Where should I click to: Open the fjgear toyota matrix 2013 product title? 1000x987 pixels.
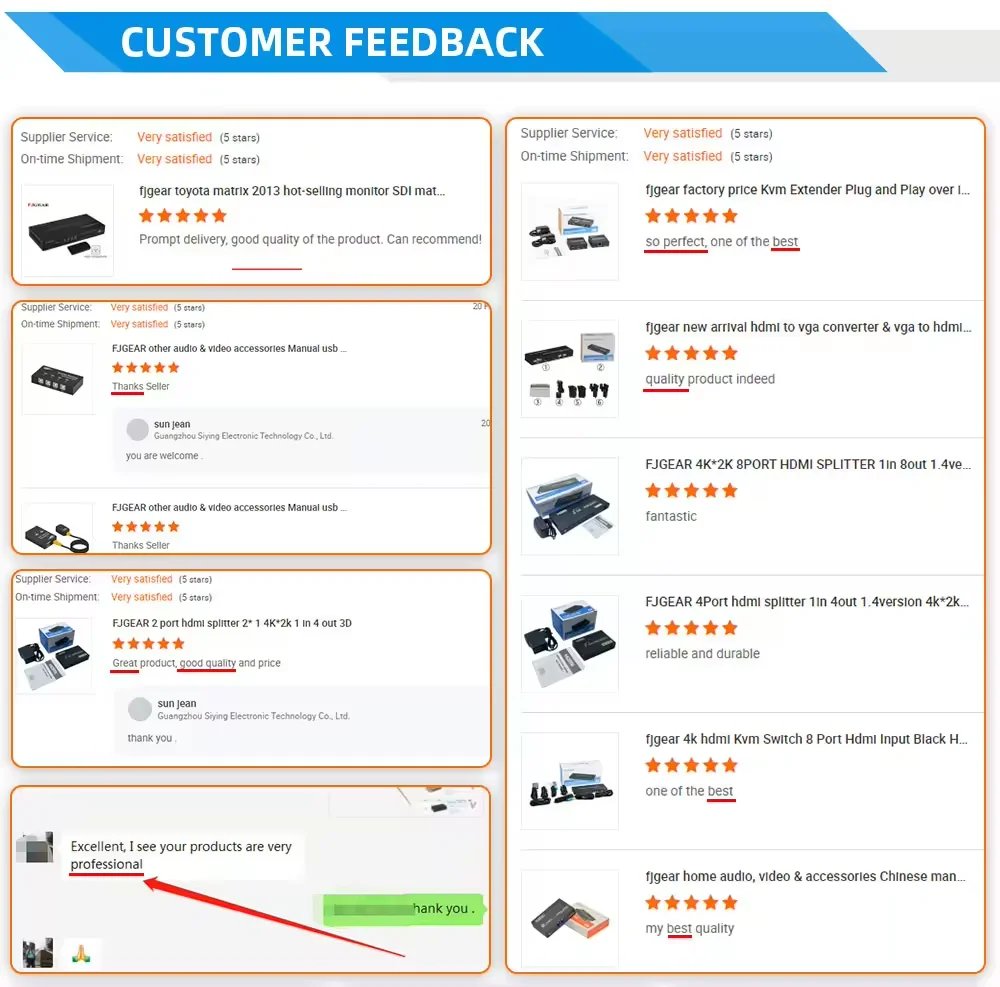[292, 191]
